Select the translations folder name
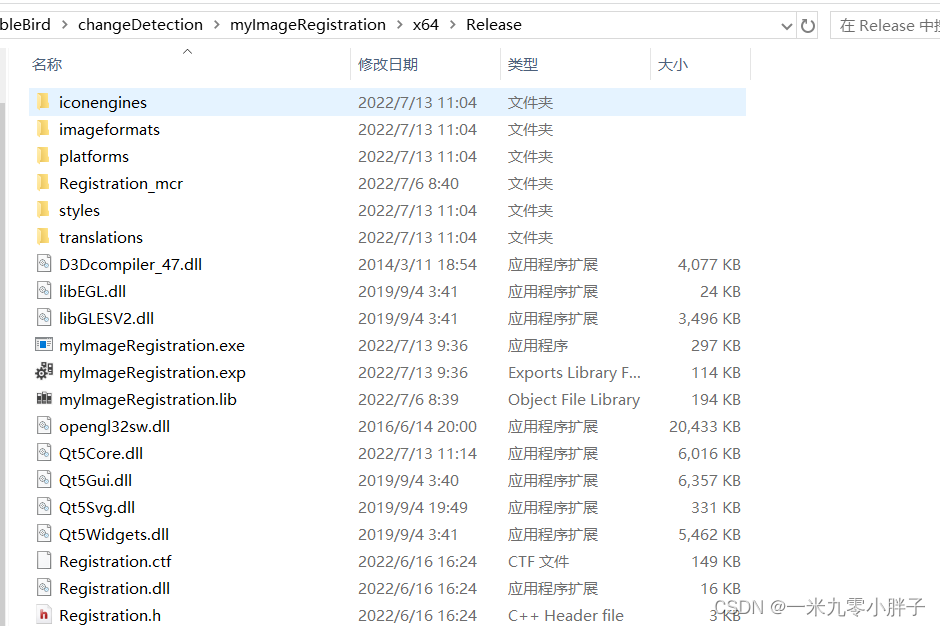The image size is (940, 626). (101, 237)
